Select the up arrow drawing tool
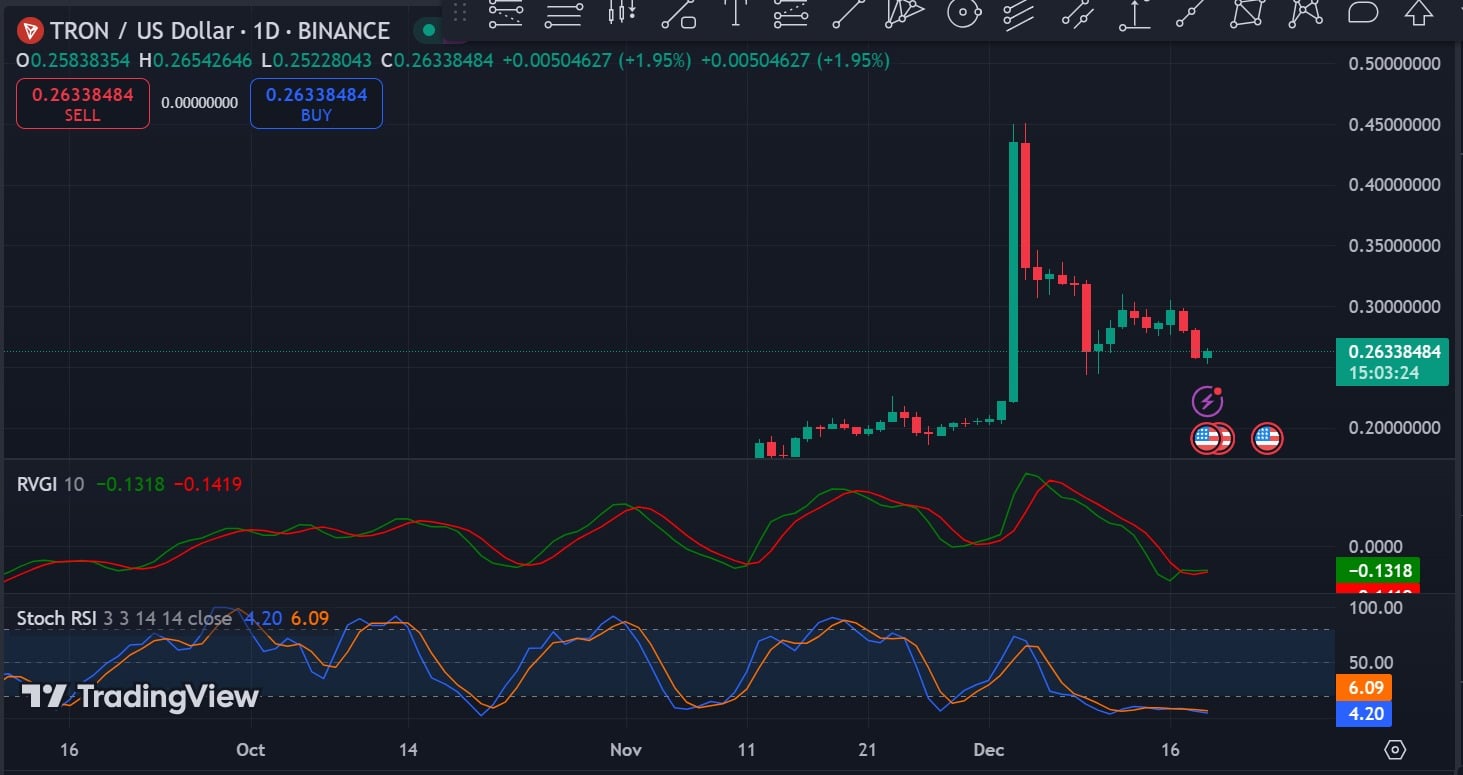 click(x=1418, y=13)
